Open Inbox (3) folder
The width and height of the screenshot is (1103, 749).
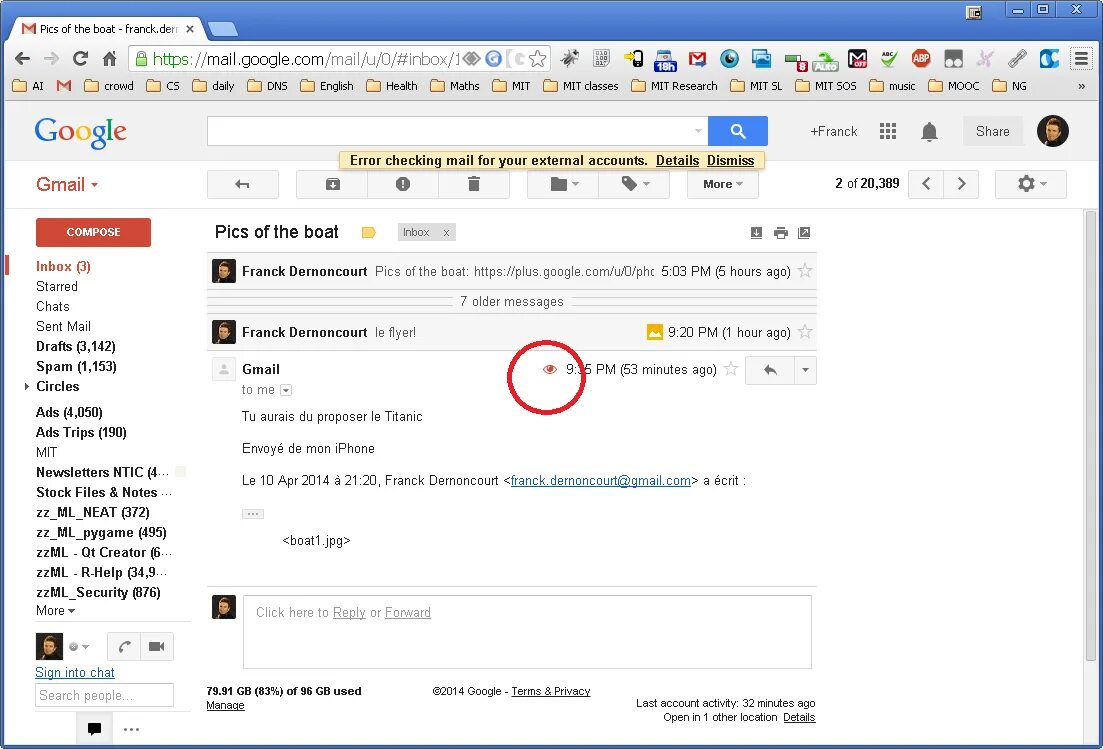63,267
